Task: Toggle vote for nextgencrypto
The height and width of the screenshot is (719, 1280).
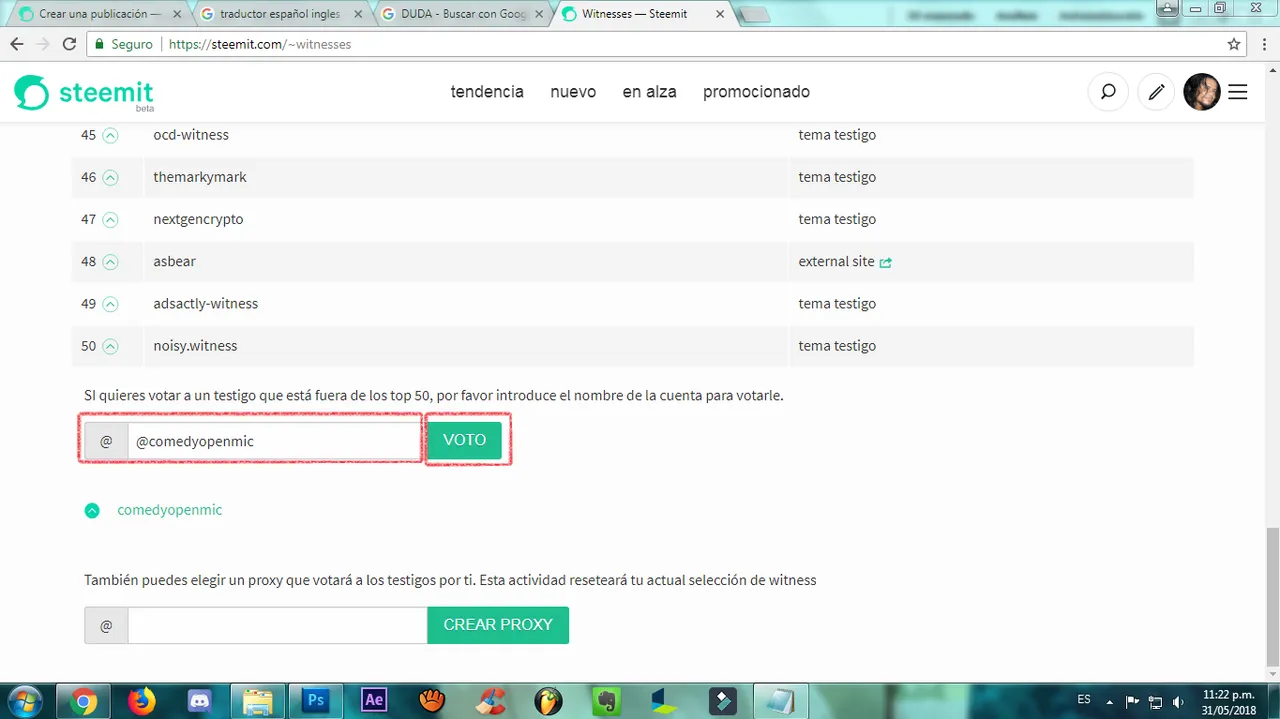Action: pos(110,219)
